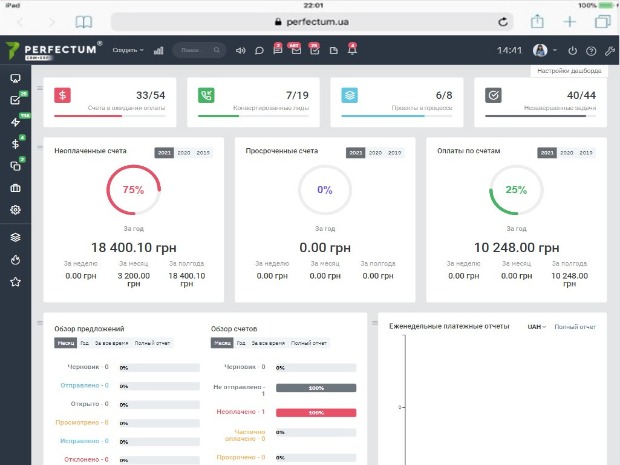Switch to Год tab in Обзор предложений
This screenshot has width=620, height=465.
tap(85, 344)
